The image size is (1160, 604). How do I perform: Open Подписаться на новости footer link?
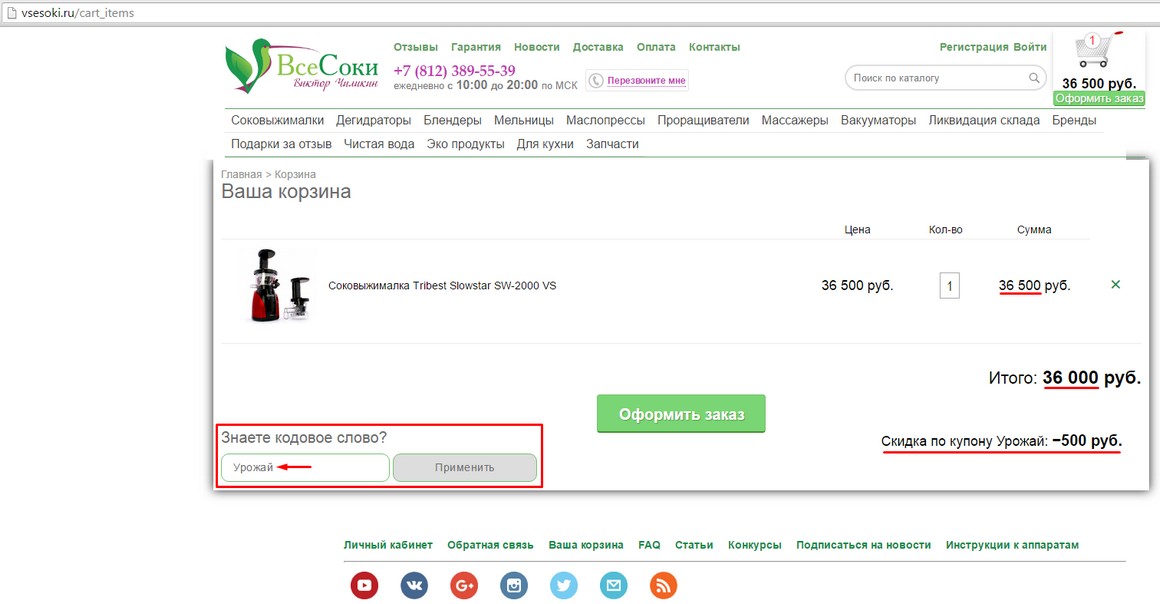863,545
